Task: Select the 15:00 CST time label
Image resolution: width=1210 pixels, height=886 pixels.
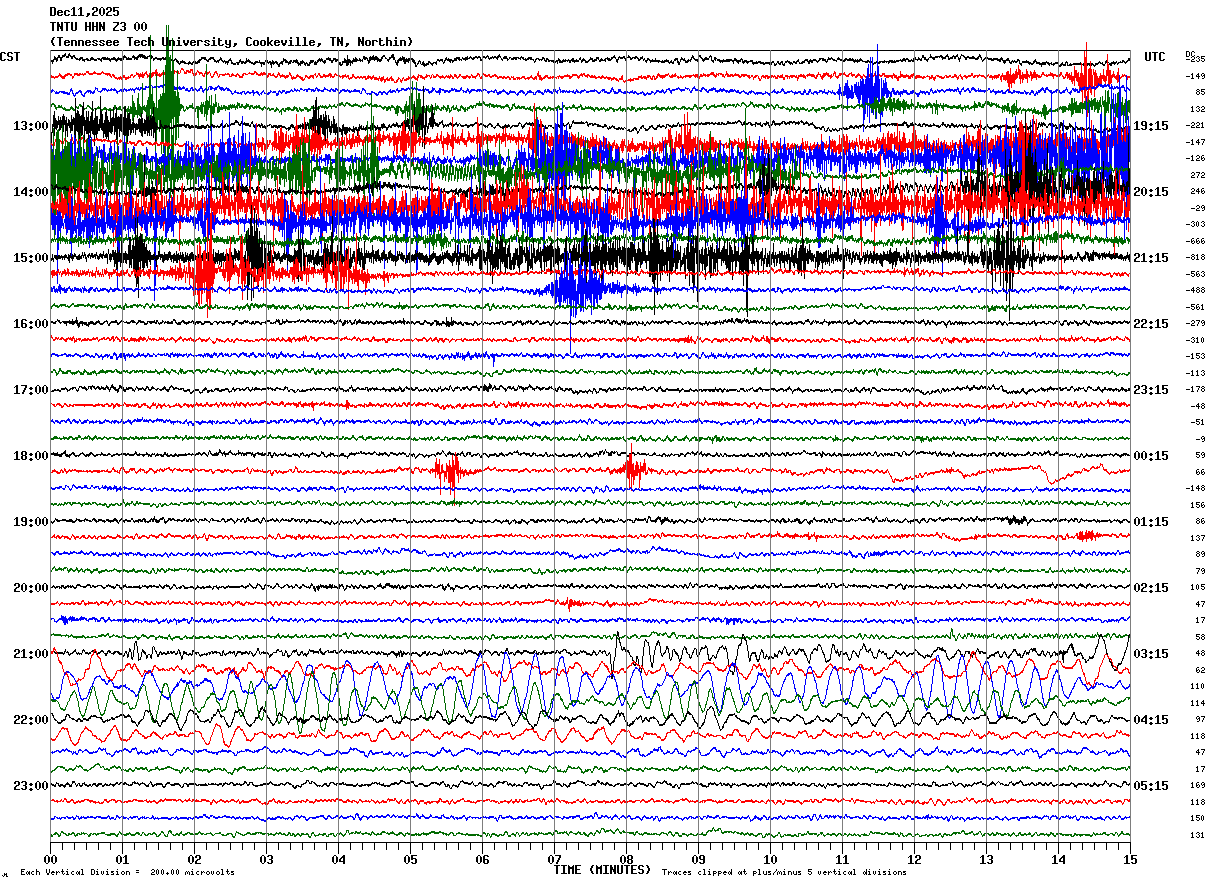Action: pyautogui.click(x=31, y=258)
